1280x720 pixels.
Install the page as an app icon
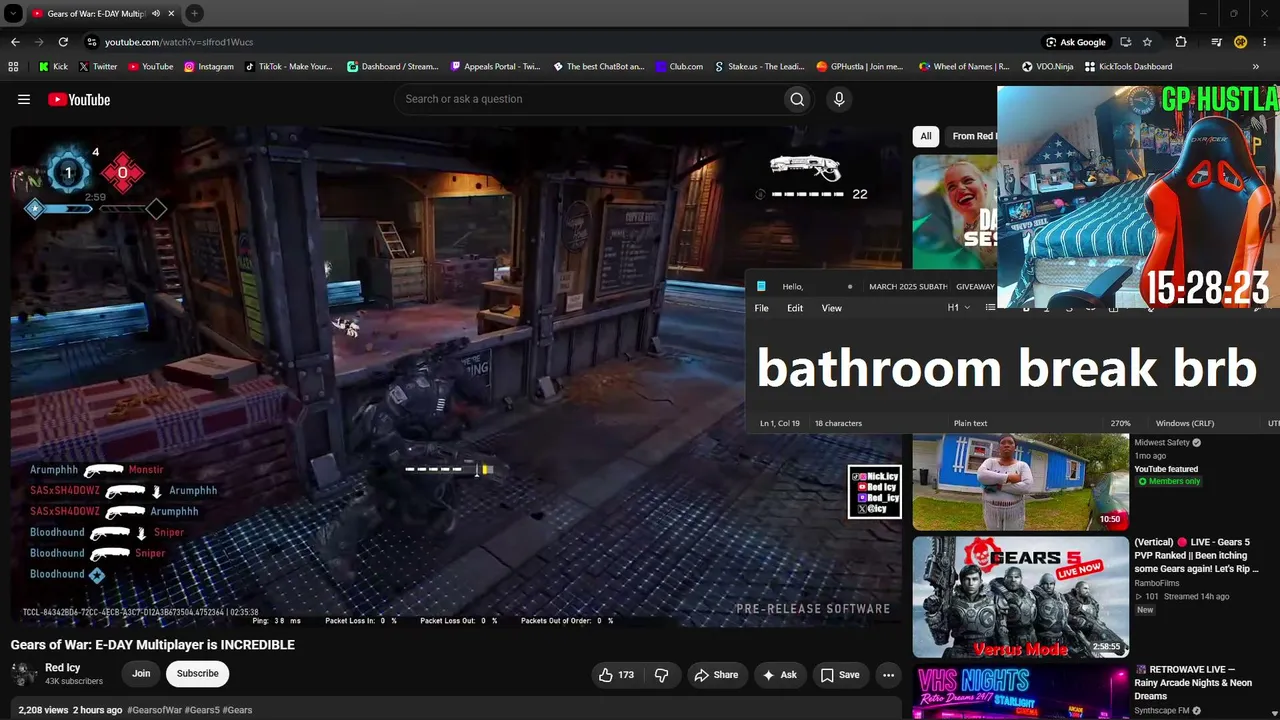click(1126, 42)
